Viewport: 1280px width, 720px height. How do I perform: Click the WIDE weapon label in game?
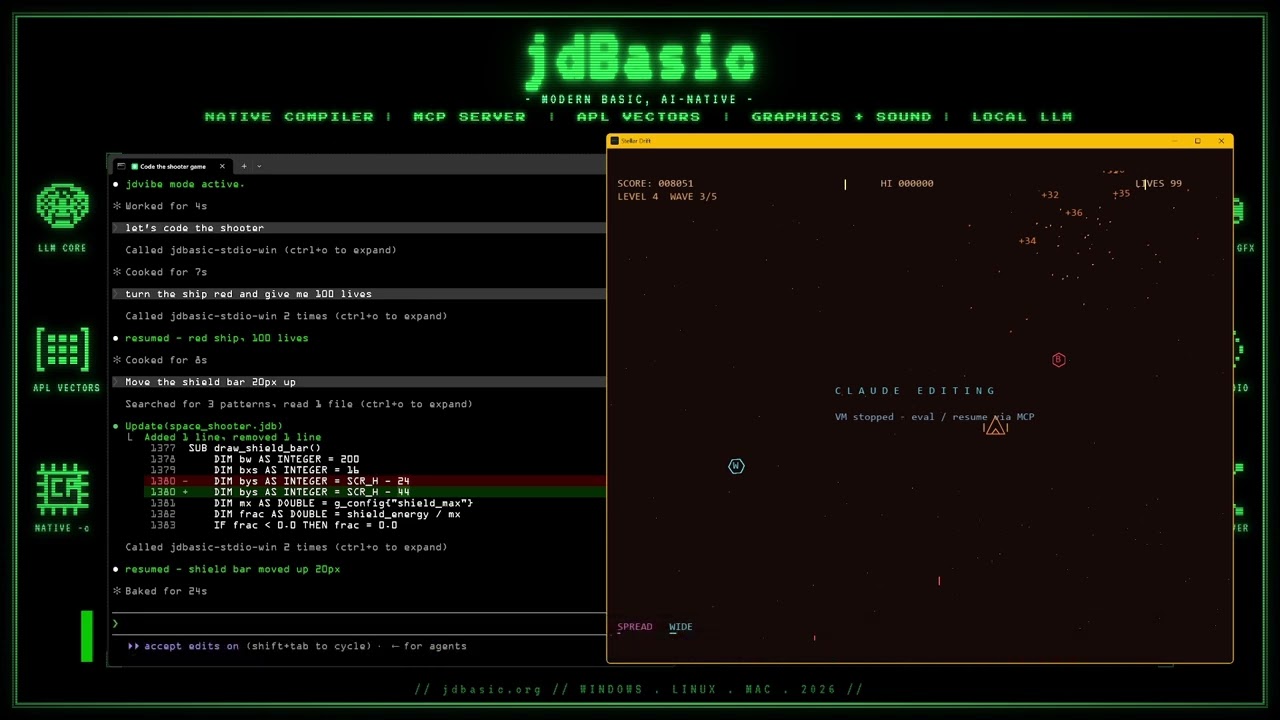pyautogui.click(x=680, y=627)
